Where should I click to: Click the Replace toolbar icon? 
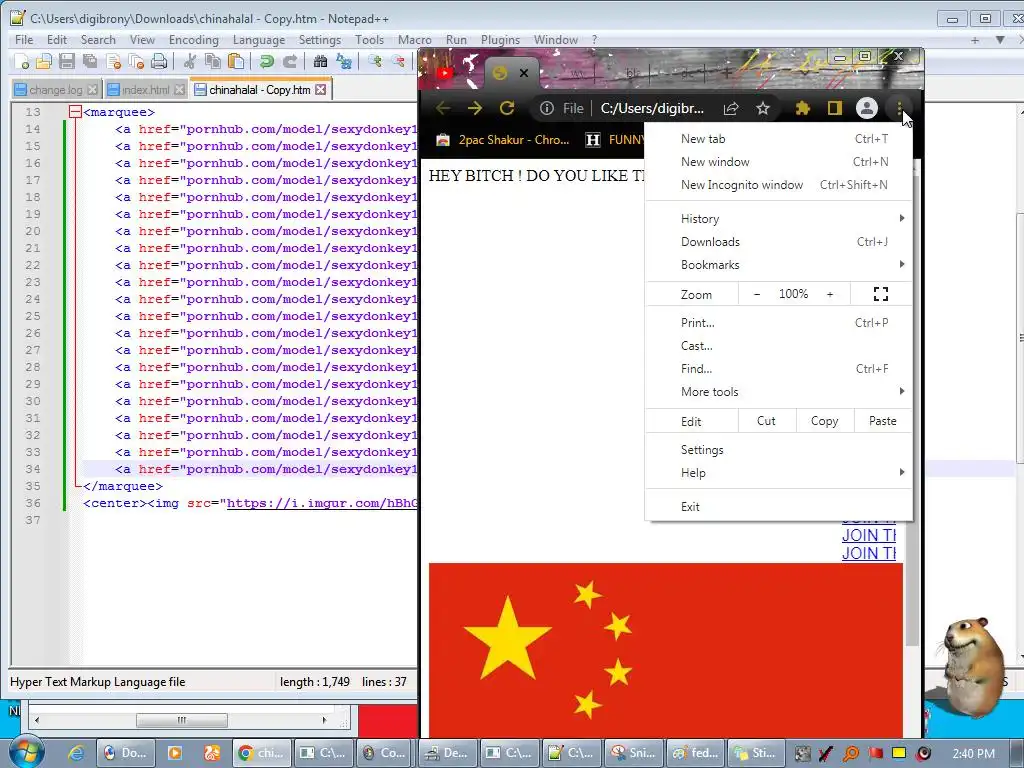tap(344, 62)
